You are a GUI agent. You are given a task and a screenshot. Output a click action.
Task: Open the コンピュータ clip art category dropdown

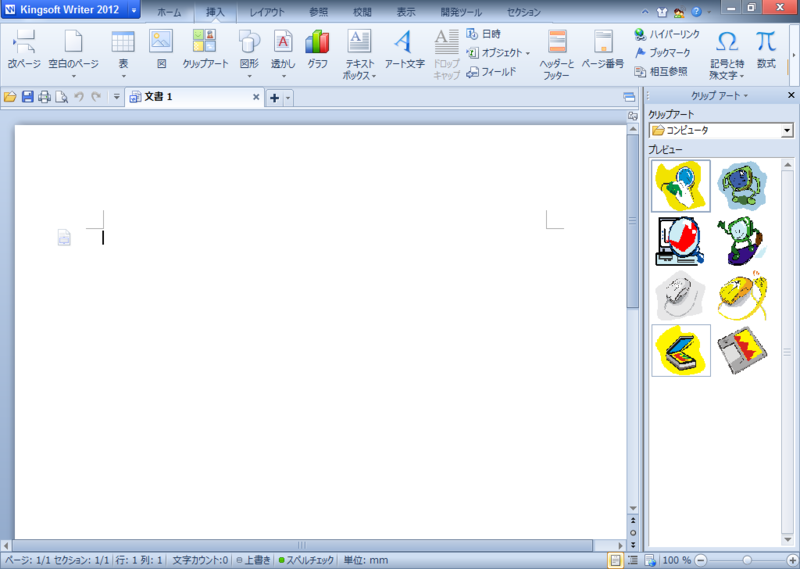[787, 131]
